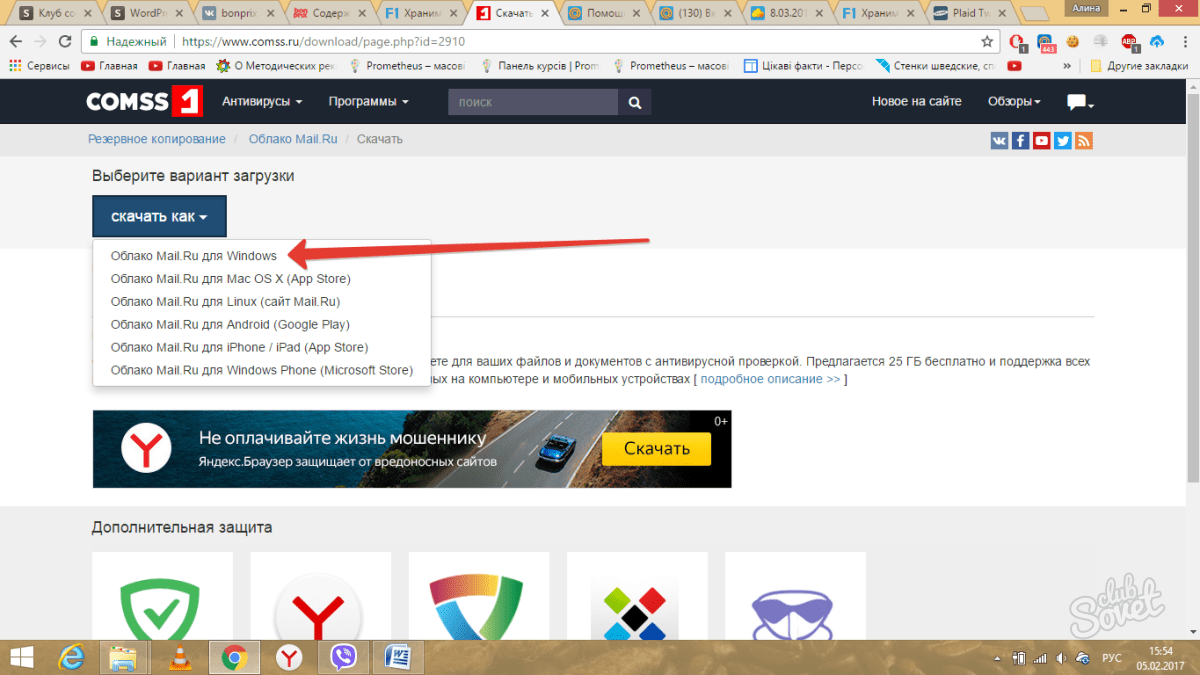Expand the Антивирусы dropdown menu
The width and height of the screenshot is (1200, 675).
[262, 102]
